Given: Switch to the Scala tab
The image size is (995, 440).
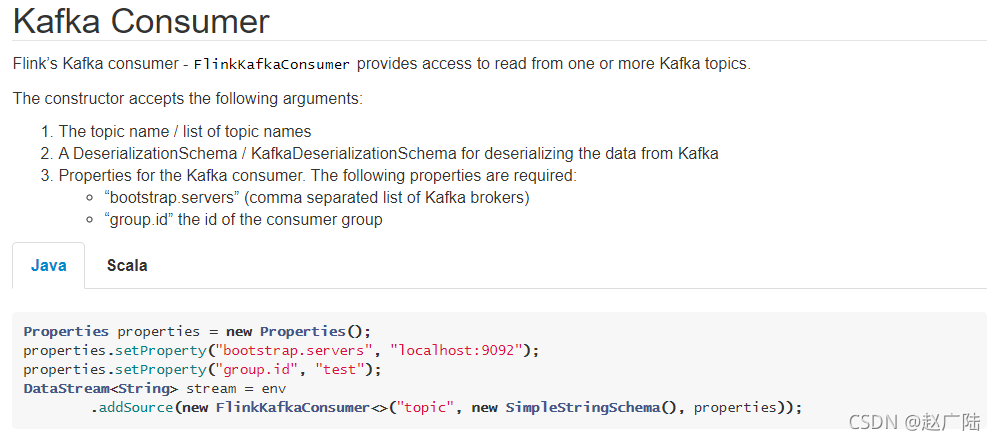Looking at the screenshot, I should click(127, 265).
